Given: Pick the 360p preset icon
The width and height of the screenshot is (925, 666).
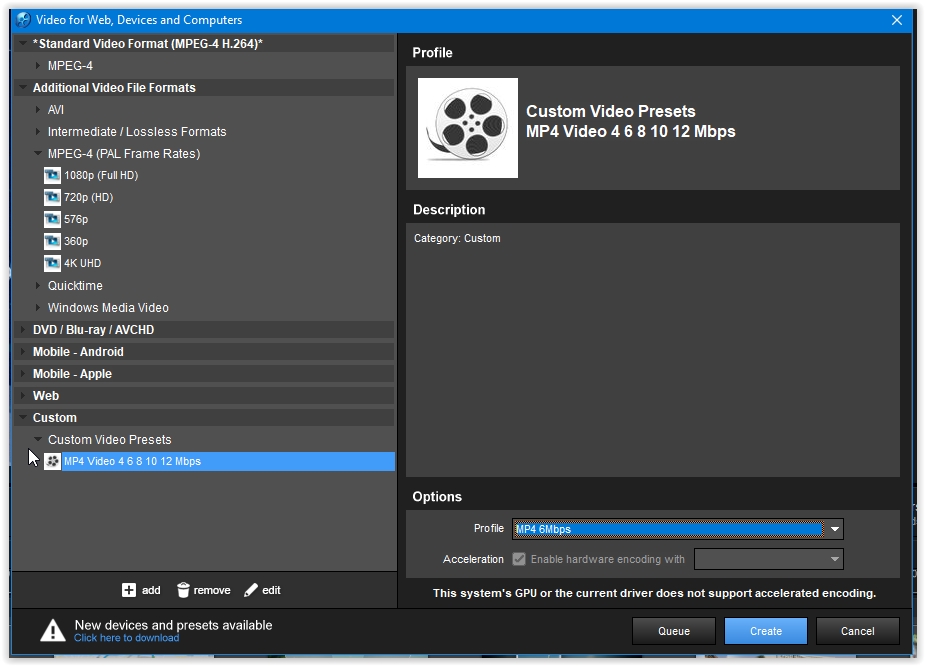Looking at the screenshot, I should pyautogui.click(x=52, y=241).
